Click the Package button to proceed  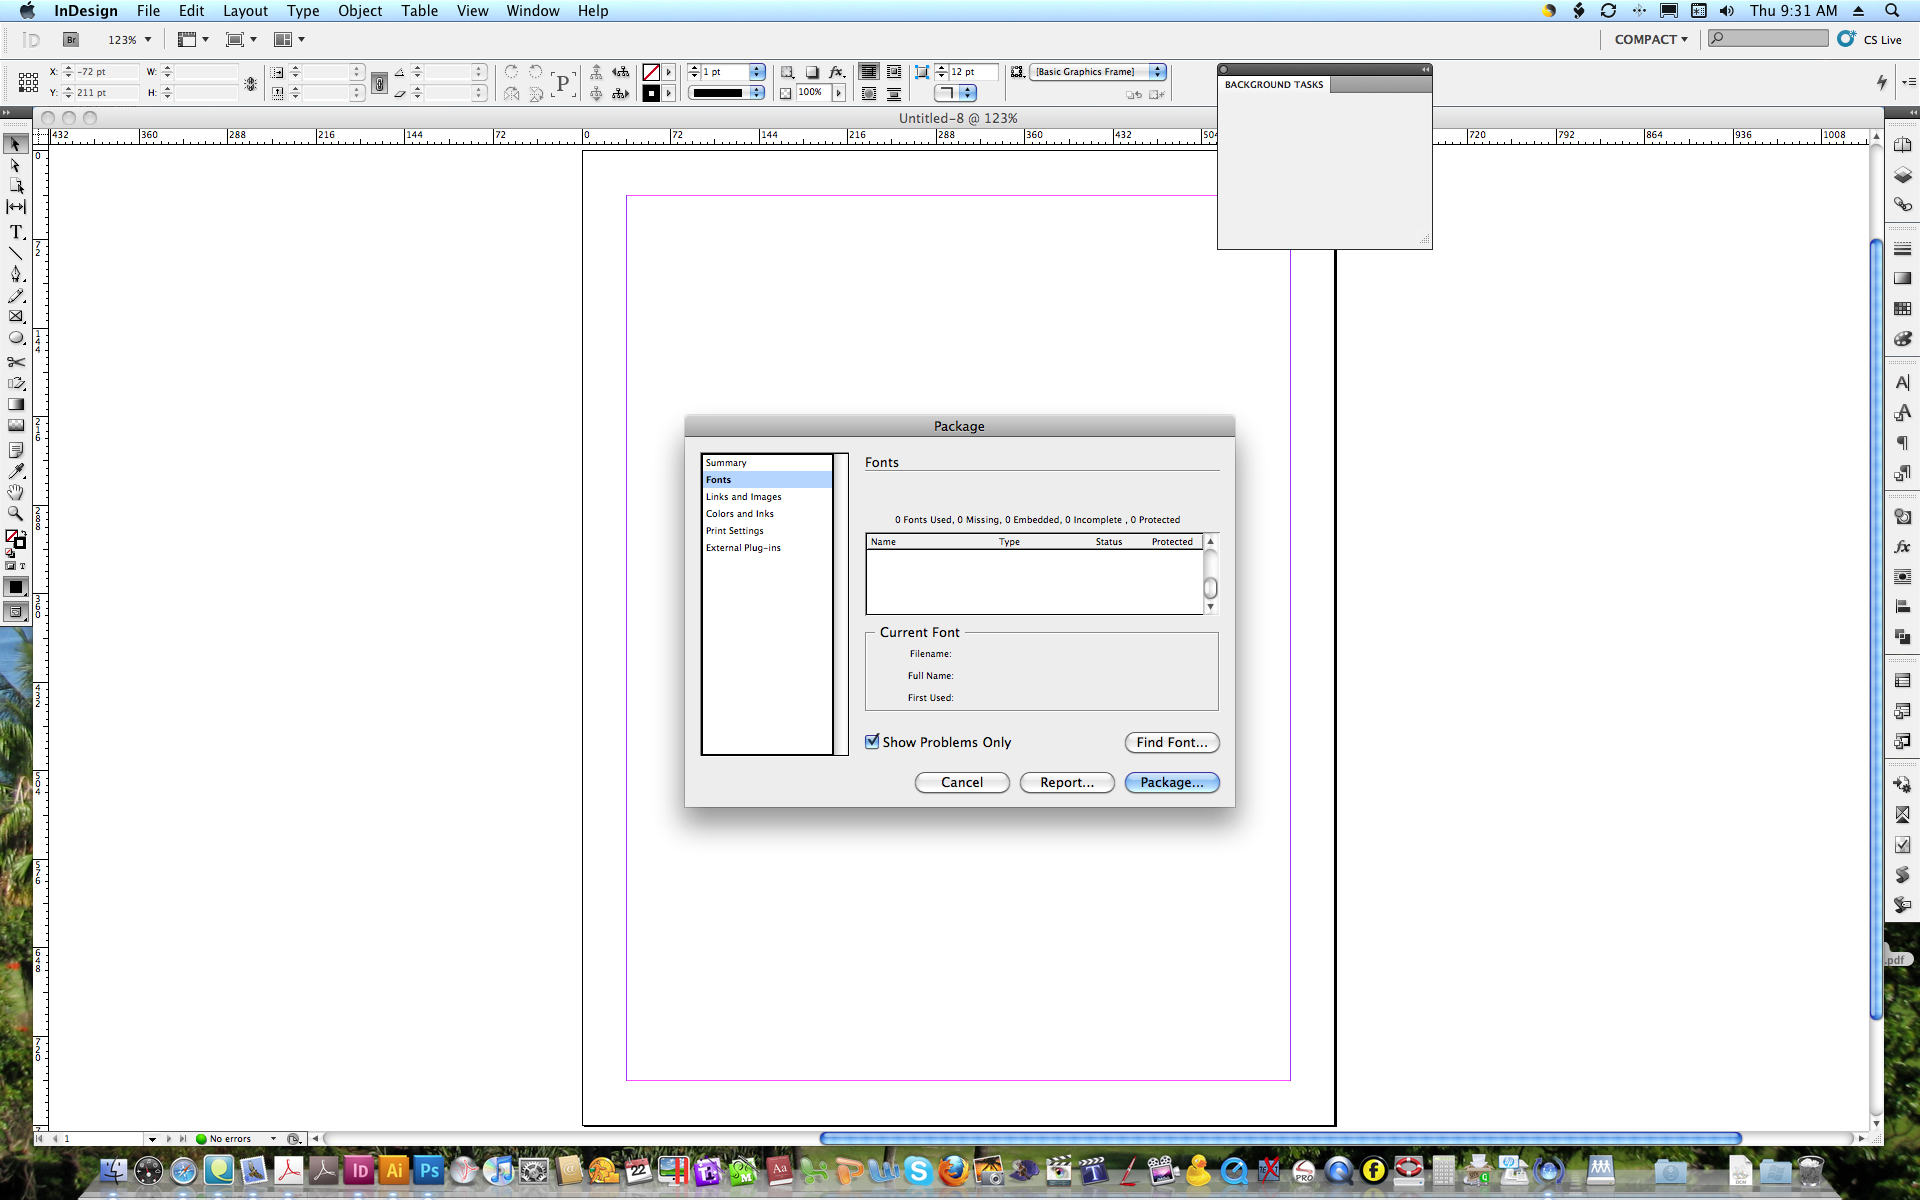tap(1171, 782)
